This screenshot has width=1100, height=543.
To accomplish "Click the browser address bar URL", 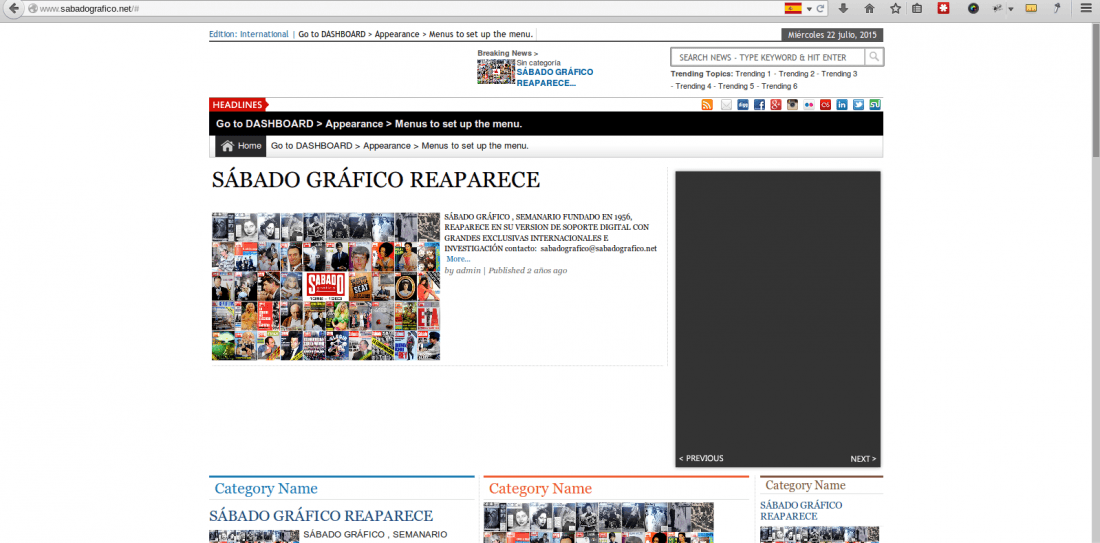I will [90, 8].
